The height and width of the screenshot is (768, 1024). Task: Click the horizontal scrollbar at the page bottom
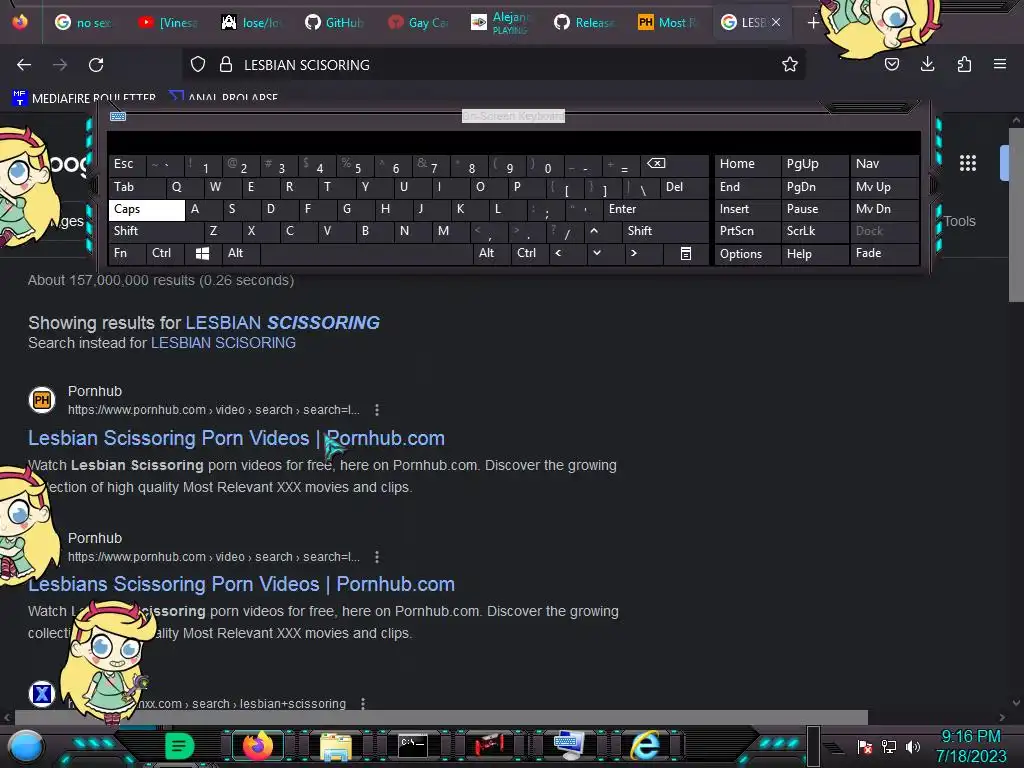[441, 717]
